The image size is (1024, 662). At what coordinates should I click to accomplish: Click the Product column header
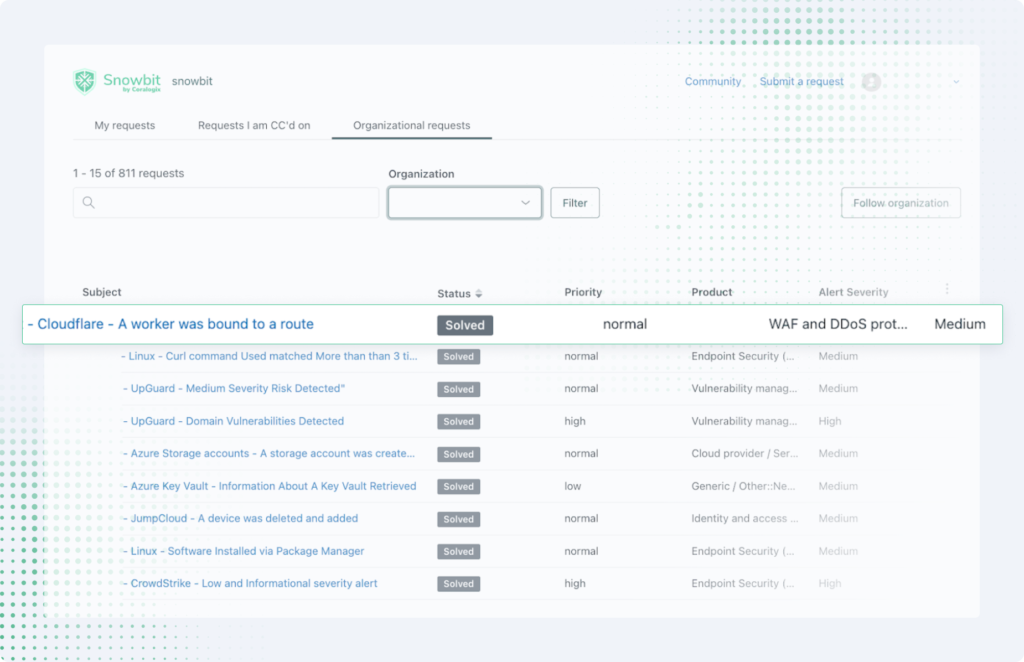click(x=712, y=292)
